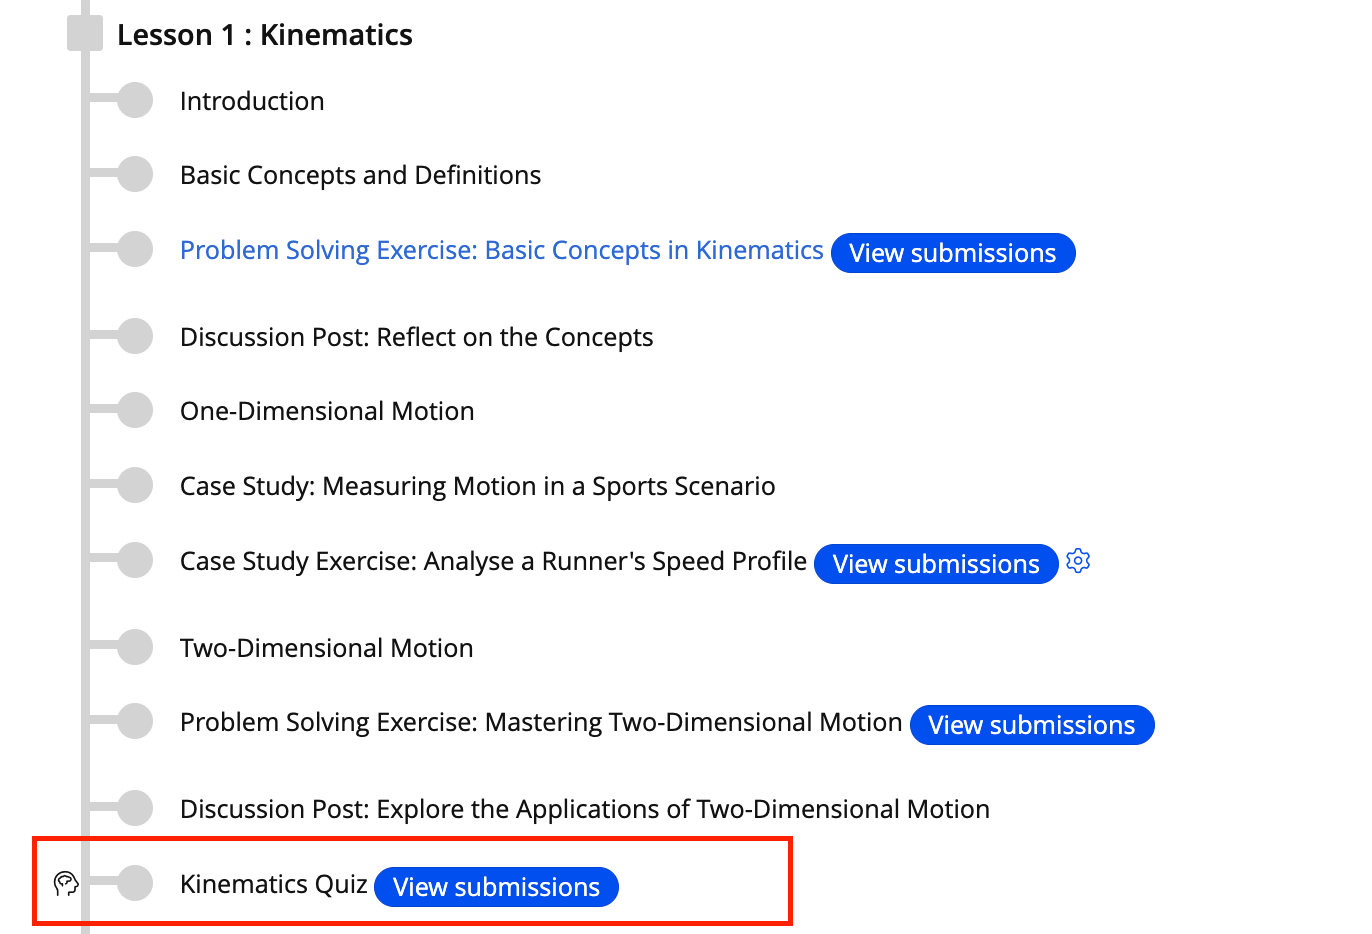This screenshot has height=934, width=1372.
Task: Toggle completion circle for One-Dimensional Motion
Action: click(135, 410)
